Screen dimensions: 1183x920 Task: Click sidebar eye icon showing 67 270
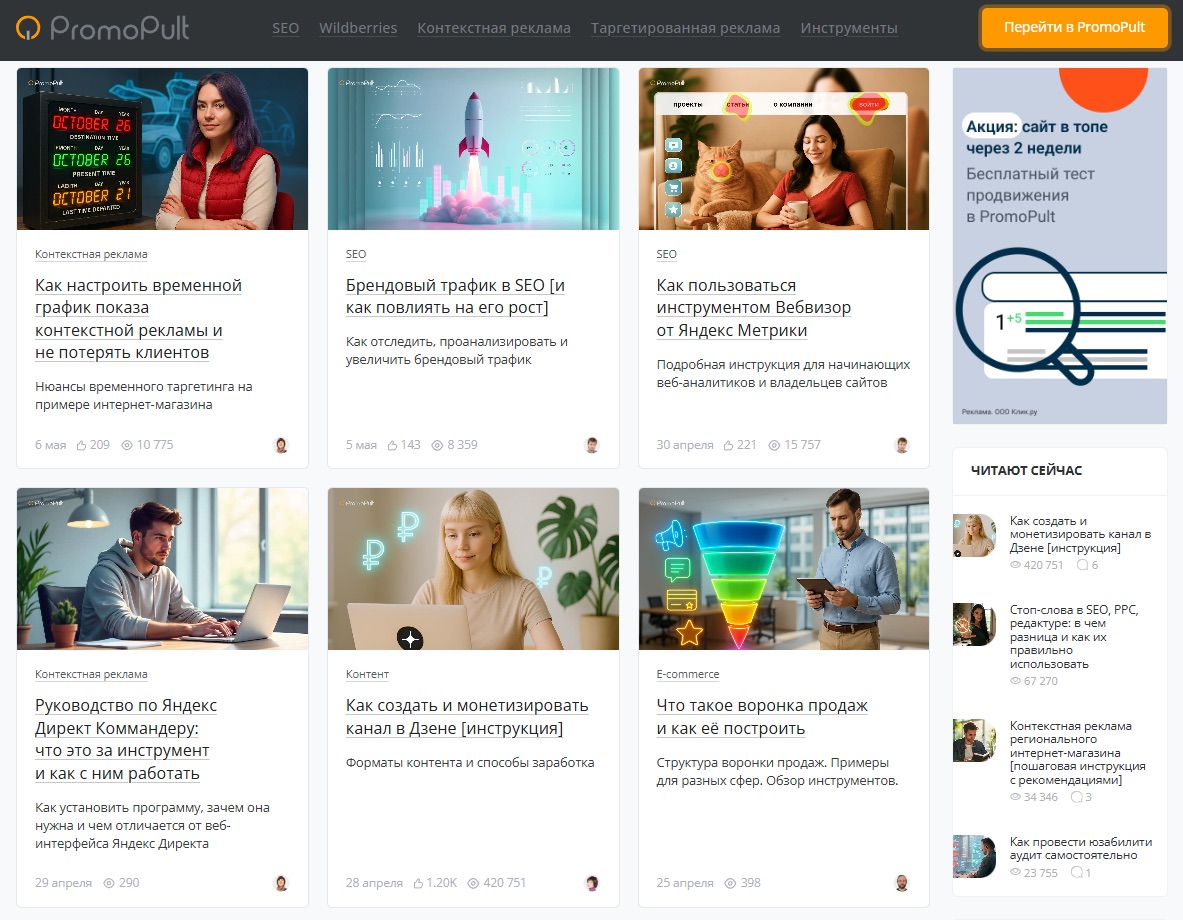(x=1015, y=682)
